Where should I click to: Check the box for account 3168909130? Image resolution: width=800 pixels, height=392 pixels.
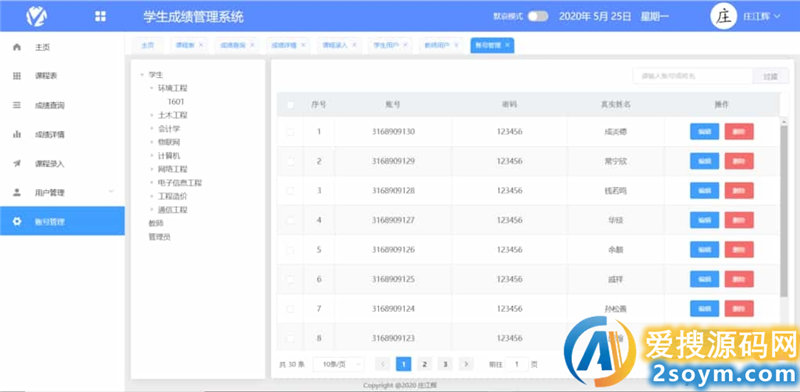pos(291,132)
